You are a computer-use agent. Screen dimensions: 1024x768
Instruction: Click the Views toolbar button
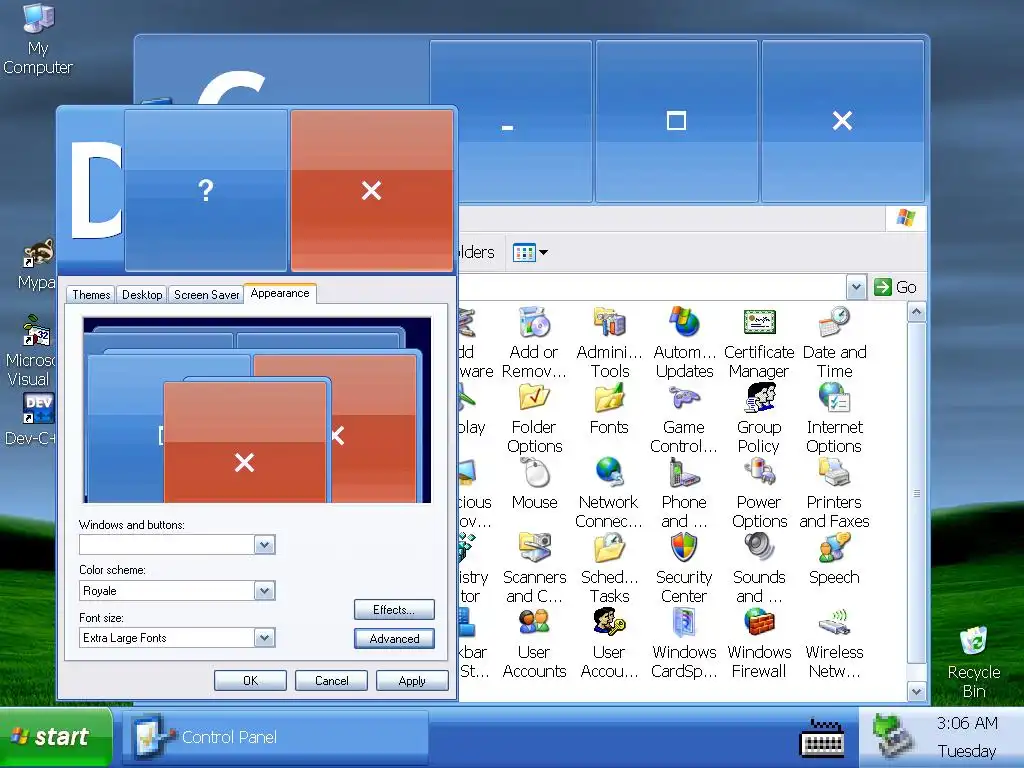click(x=530, y=252)
